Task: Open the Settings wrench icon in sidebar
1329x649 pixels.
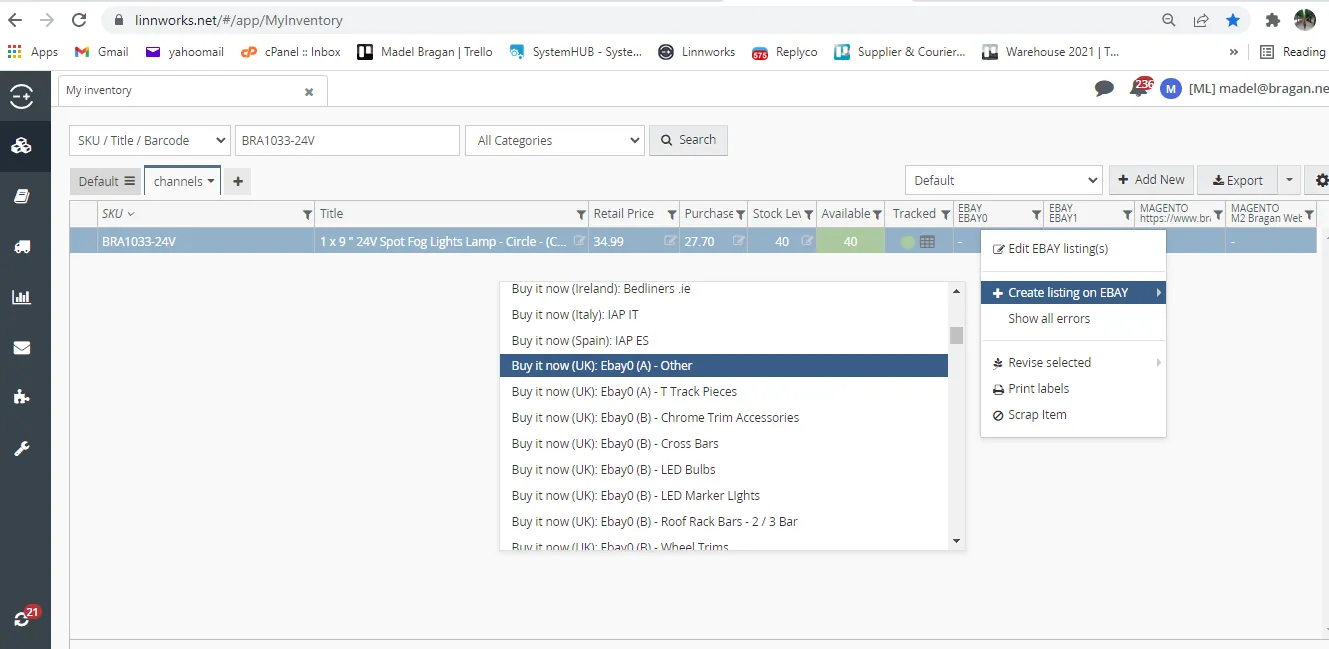Action: [x=21, y=448]
